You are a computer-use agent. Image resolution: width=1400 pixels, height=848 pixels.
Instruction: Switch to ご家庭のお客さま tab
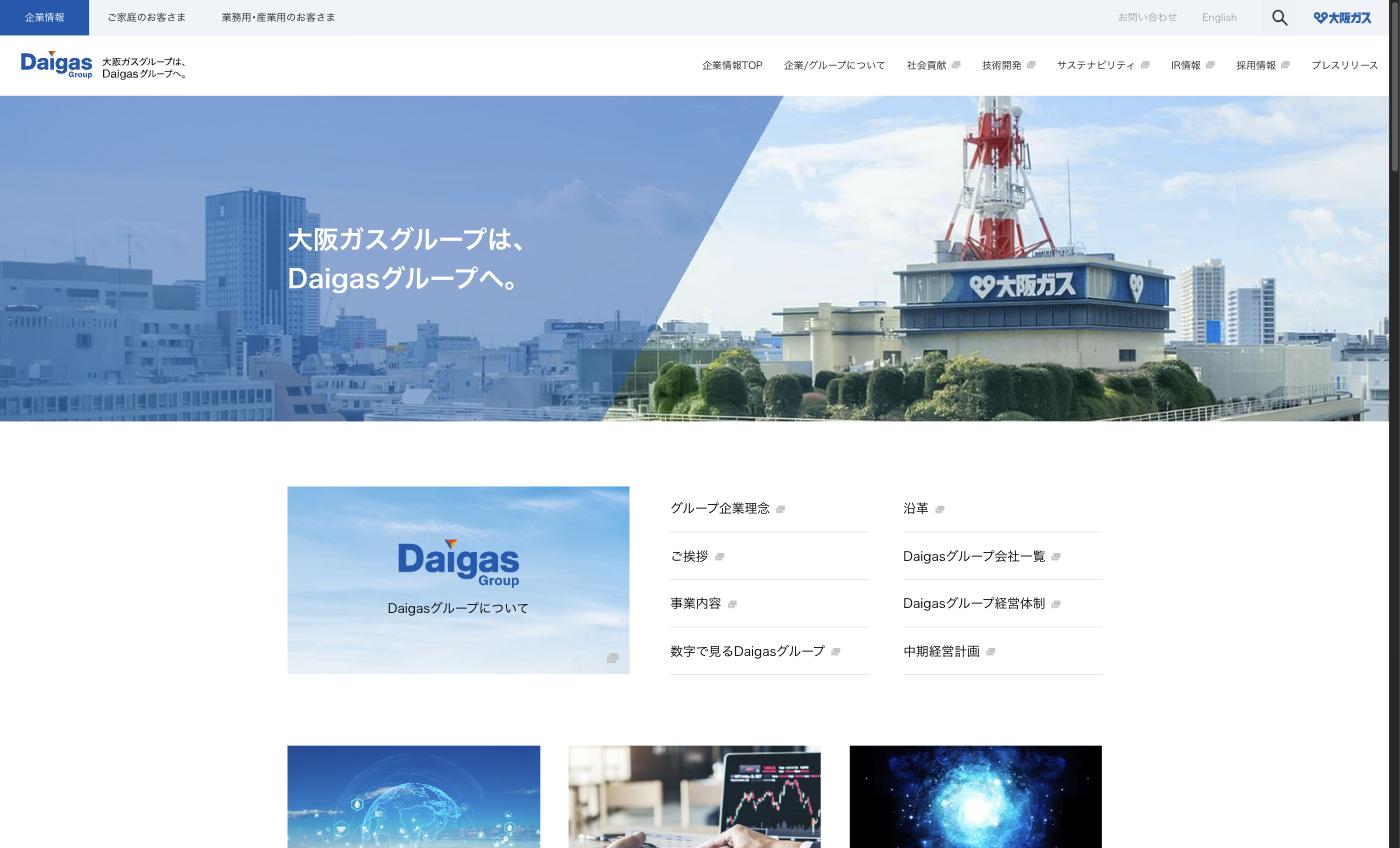(x=146, y=17)
